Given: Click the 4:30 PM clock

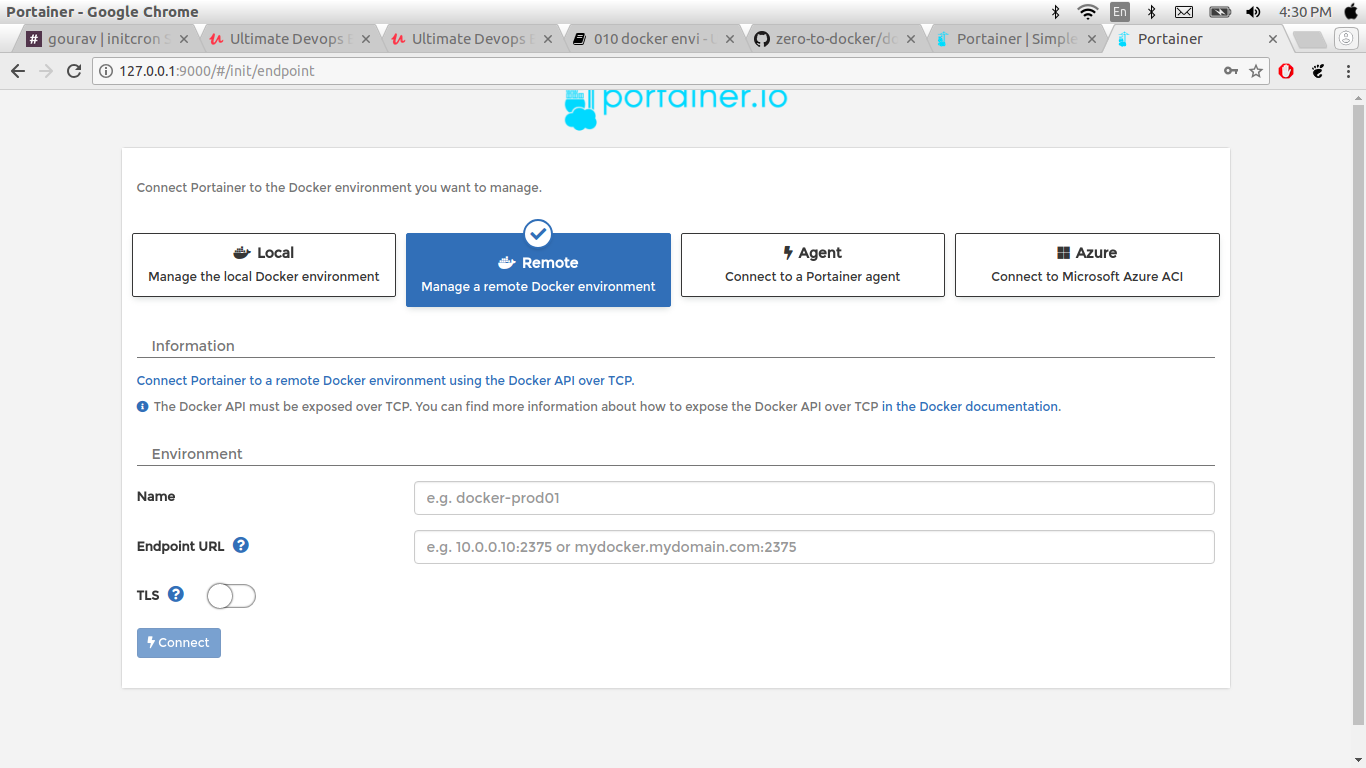Looking at the screenshot, I should tap(1305, 12).
